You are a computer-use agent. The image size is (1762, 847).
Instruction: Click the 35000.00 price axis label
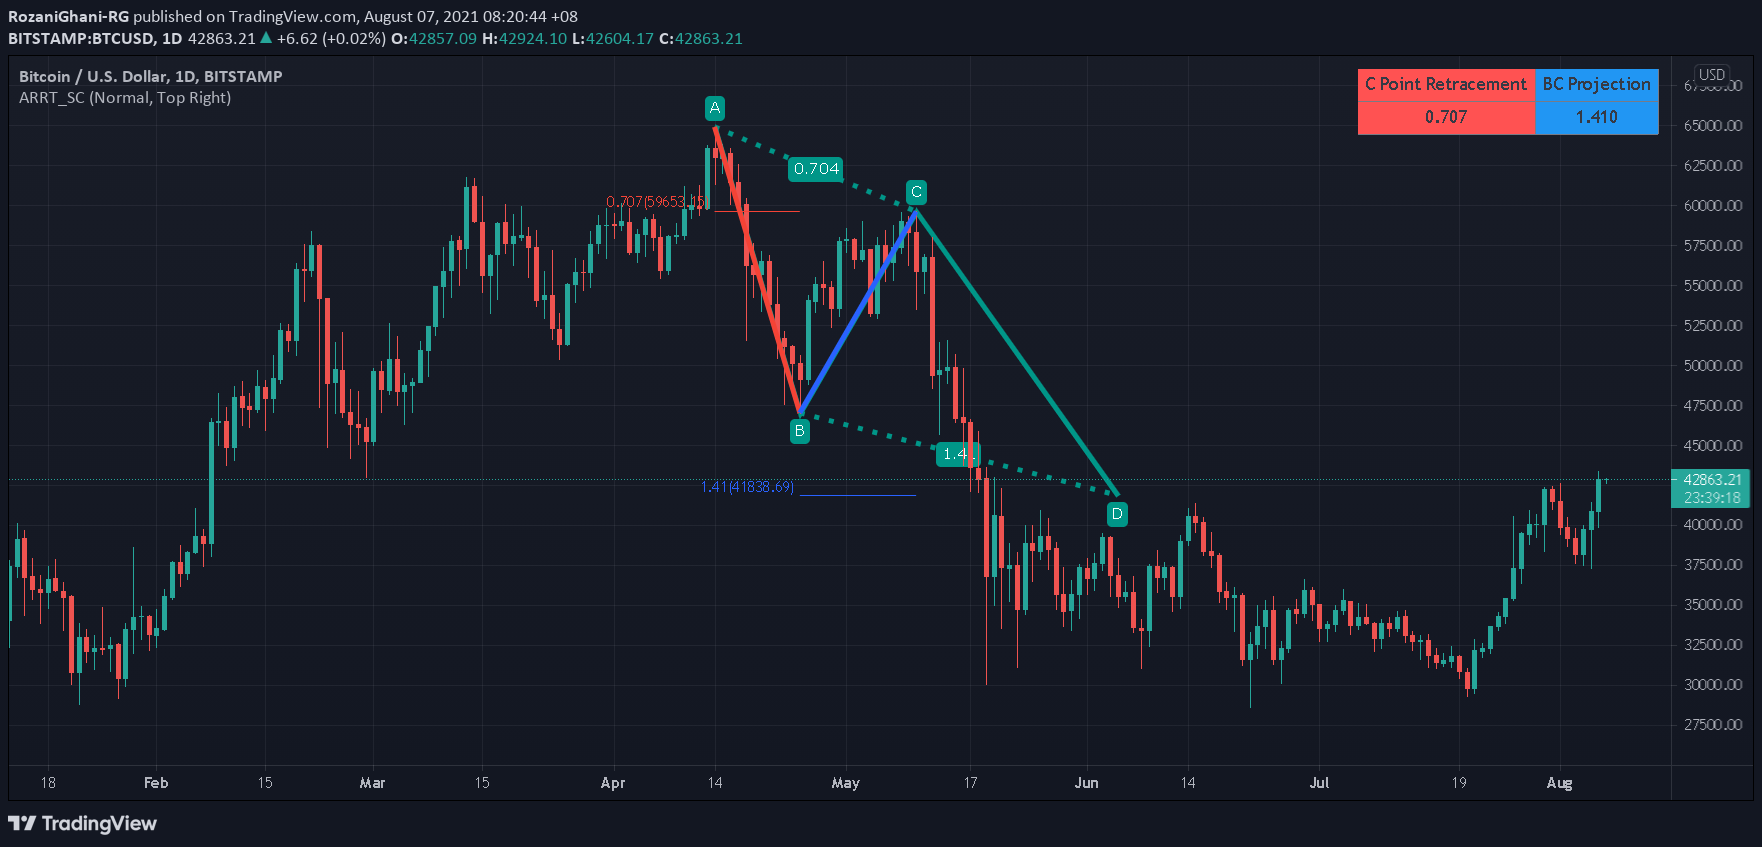(x=1713, y=604)
